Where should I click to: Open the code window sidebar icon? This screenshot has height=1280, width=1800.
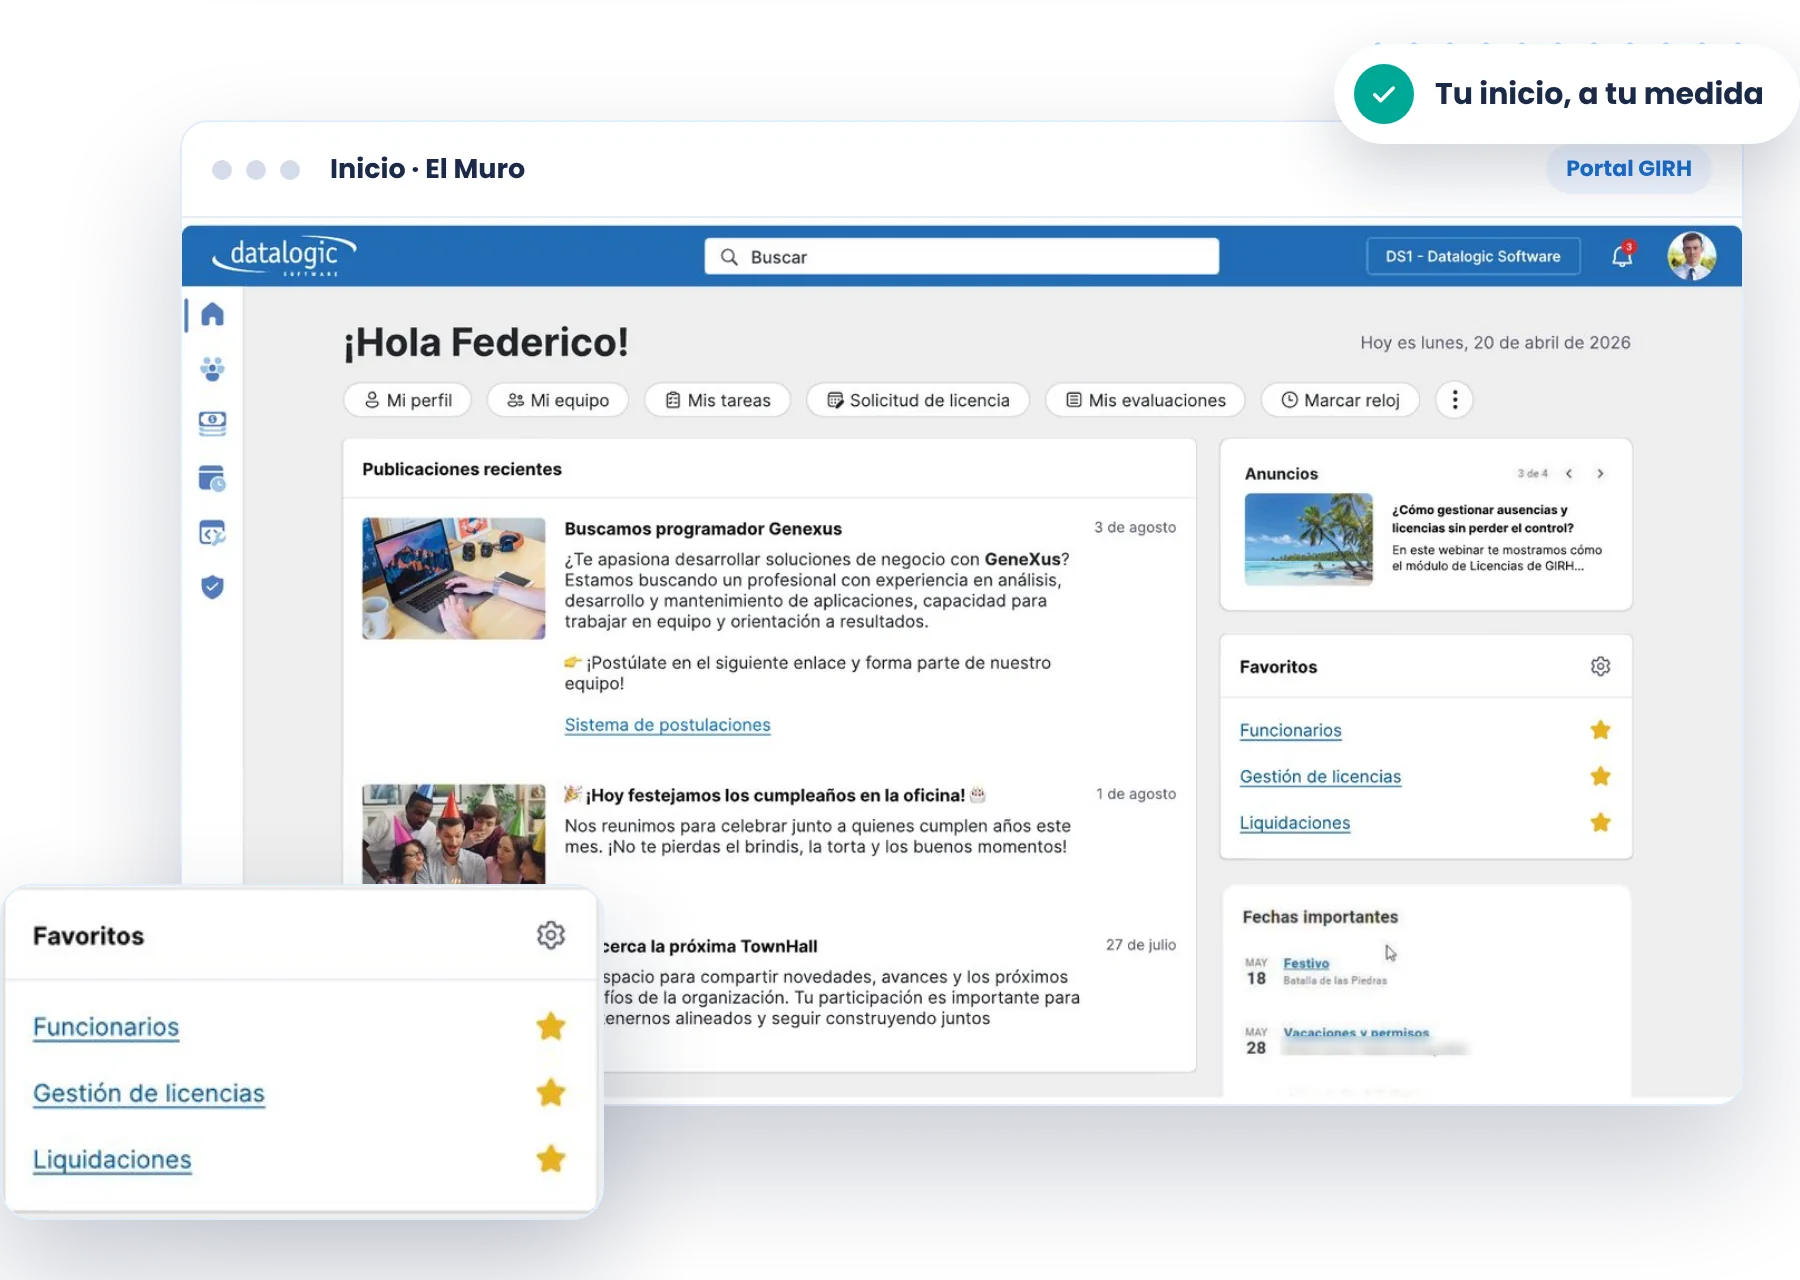212,533
